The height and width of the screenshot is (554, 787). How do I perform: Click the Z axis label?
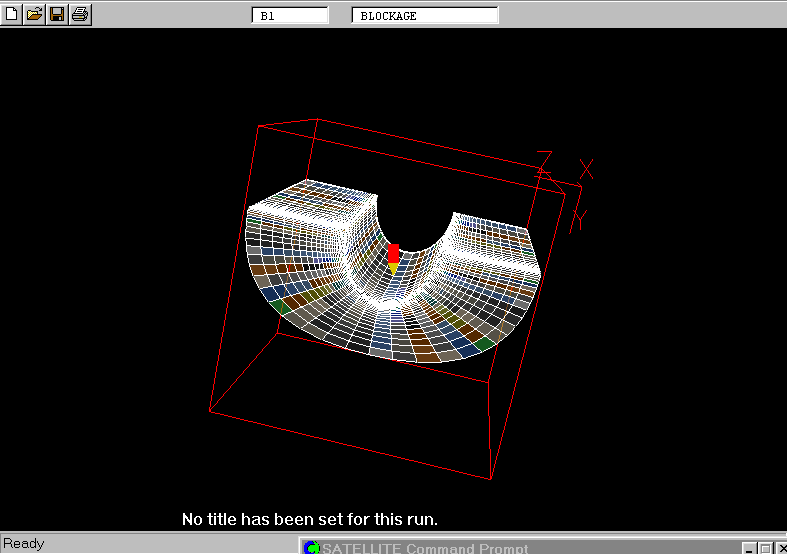(x=545, y=162)
